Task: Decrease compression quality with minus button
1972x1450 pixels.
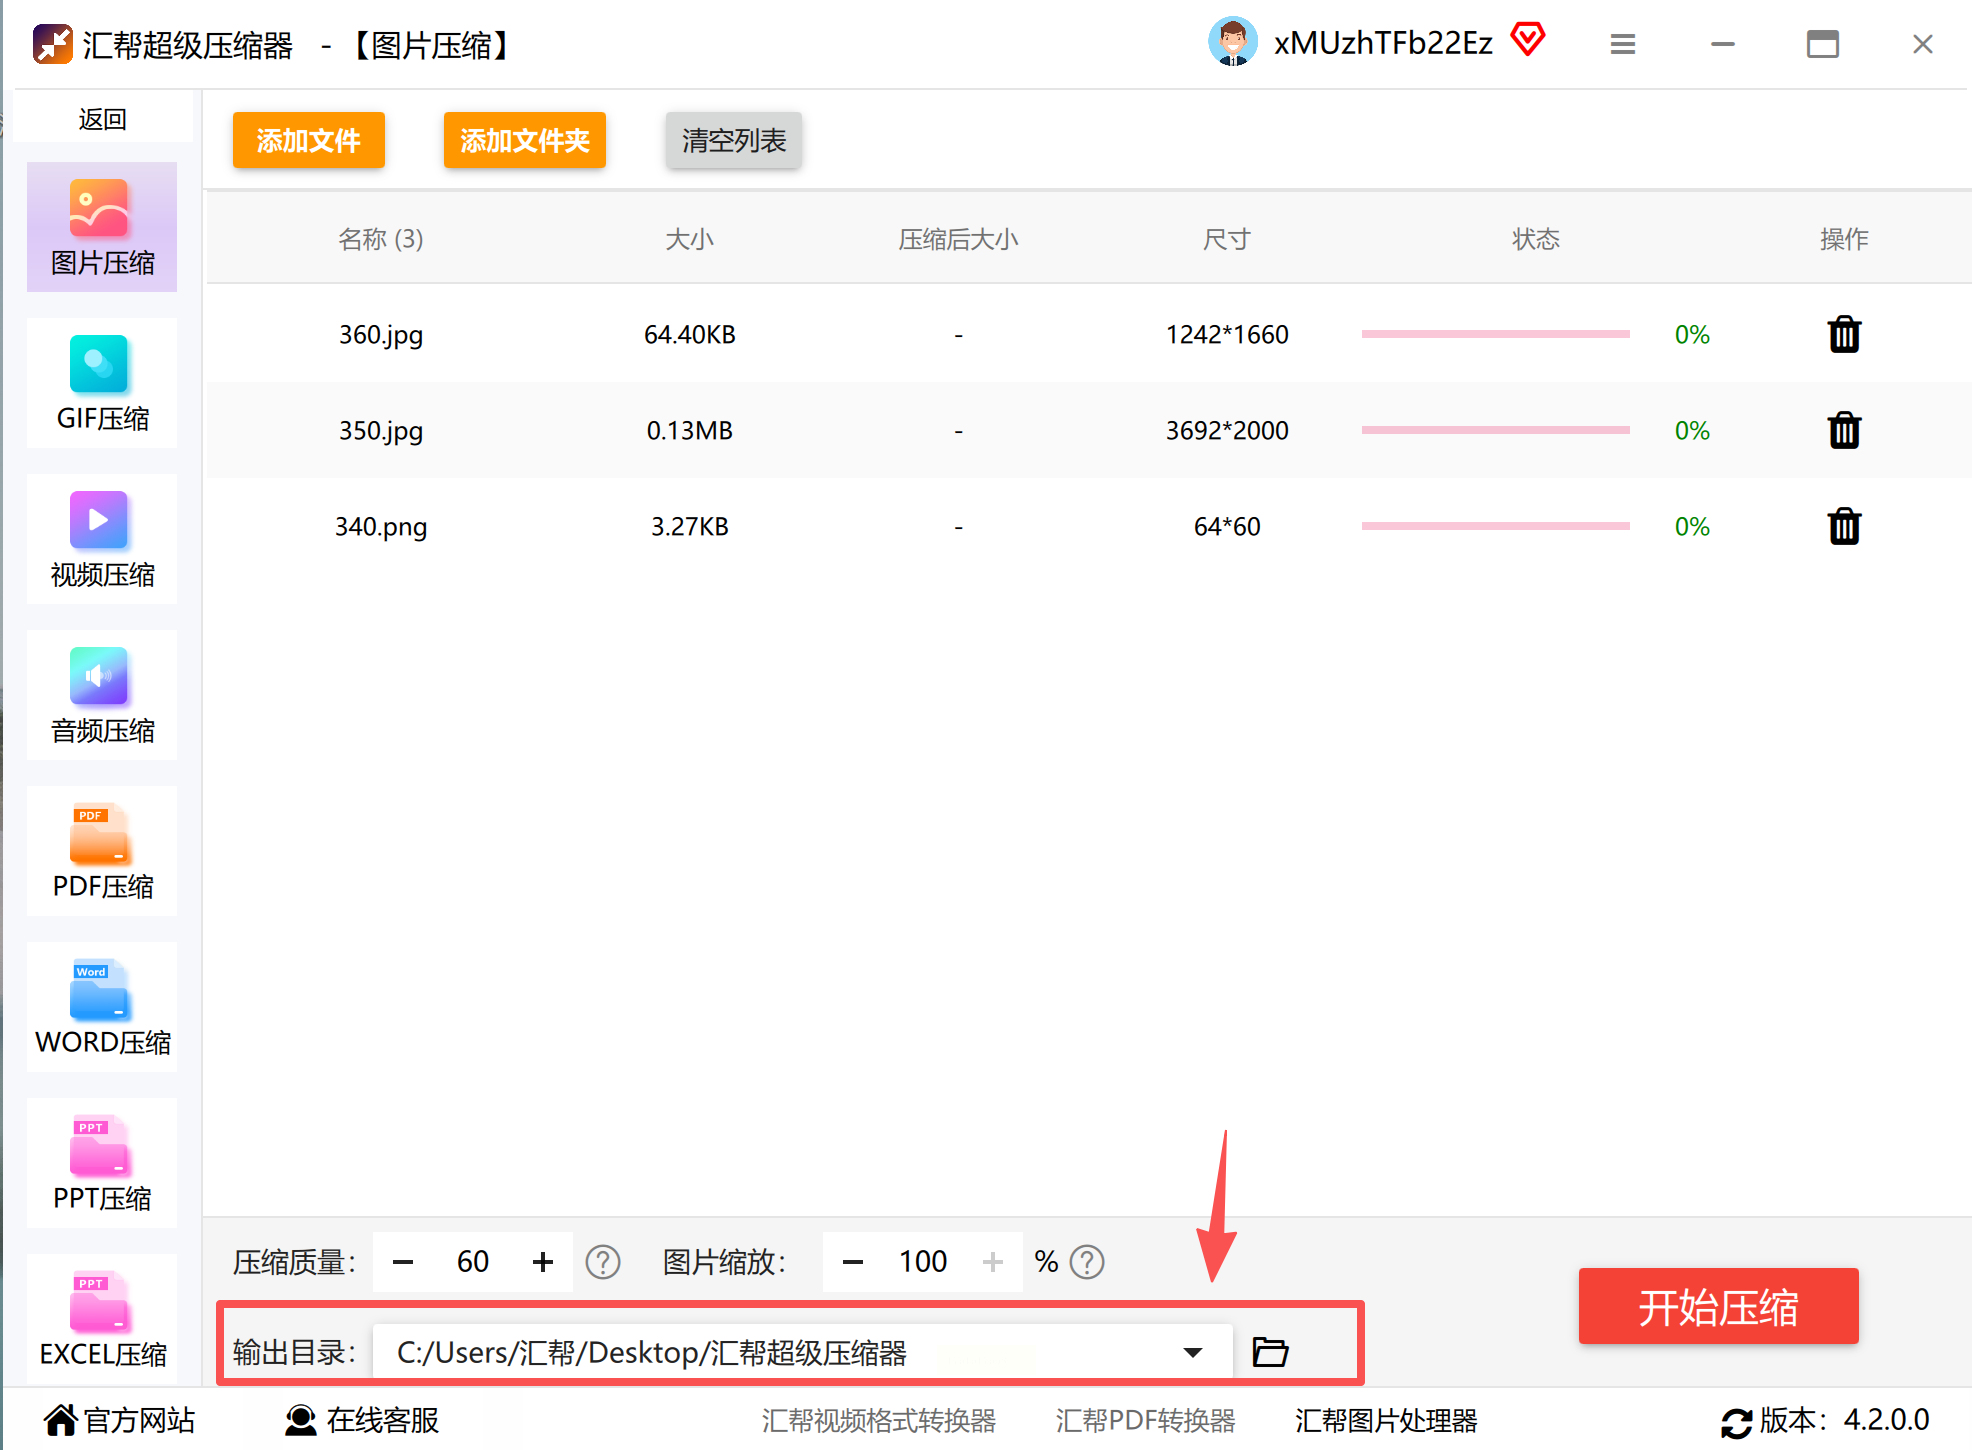Action: (x=403, y=1262)
